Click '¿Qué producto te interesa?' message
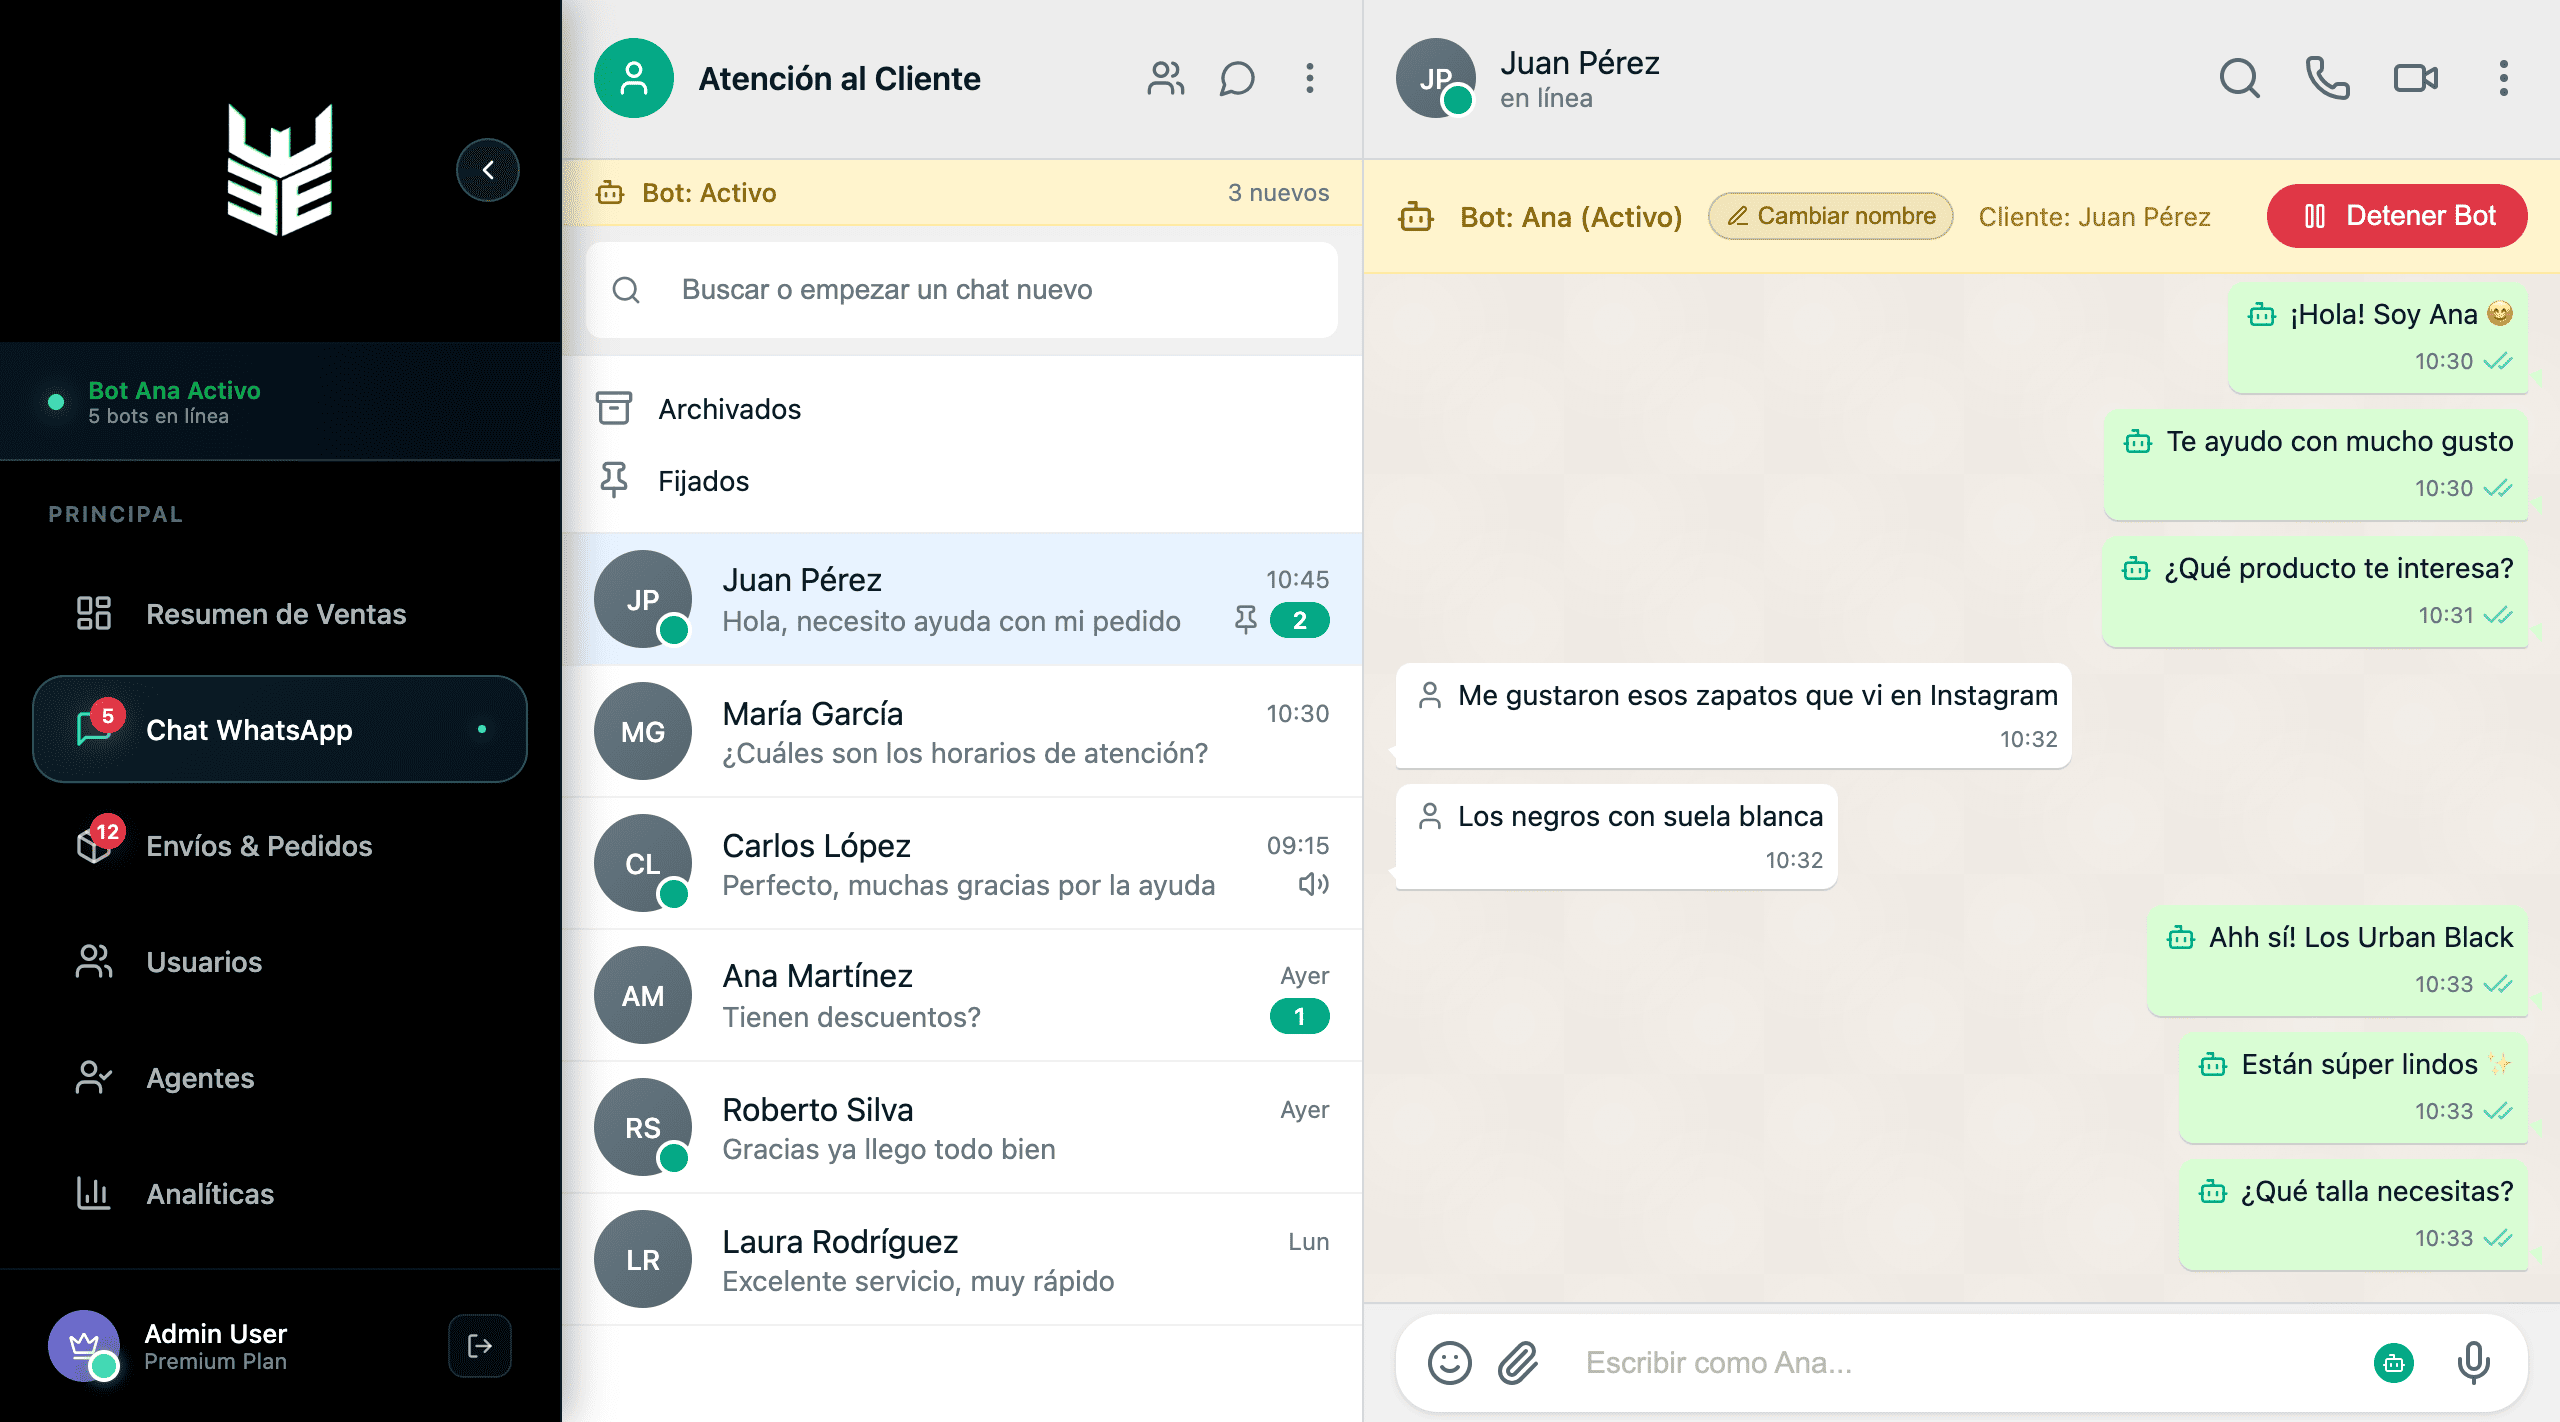Viewport: 2560px width, 1422px height. tap(2315, 591)
